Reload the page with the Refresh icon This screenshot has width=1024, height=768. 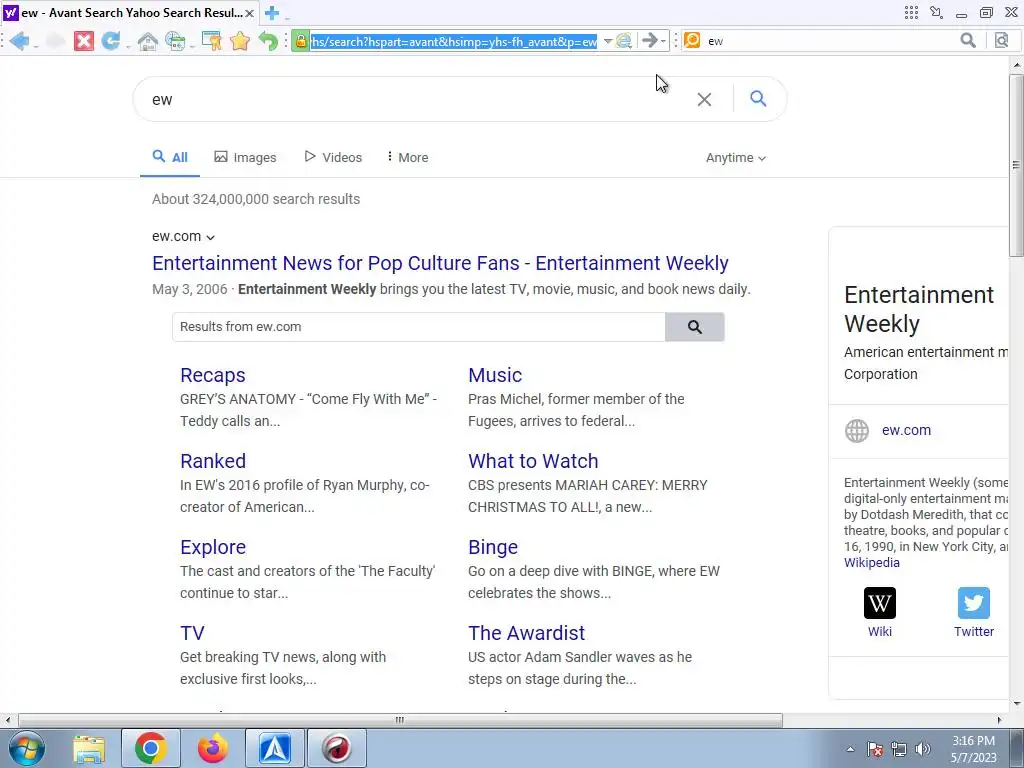(110, 41)
